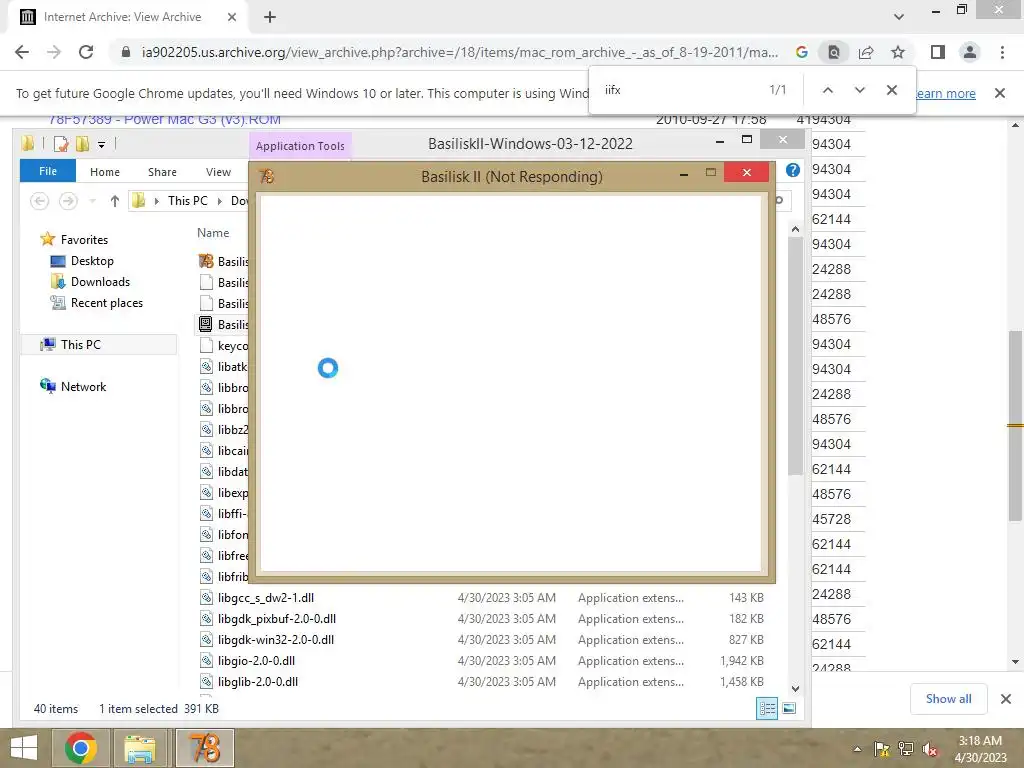Select libgdk_pixbuf-2.0-0.dll file
This screenshot has width=1024, height=768.
coord(277,618)
